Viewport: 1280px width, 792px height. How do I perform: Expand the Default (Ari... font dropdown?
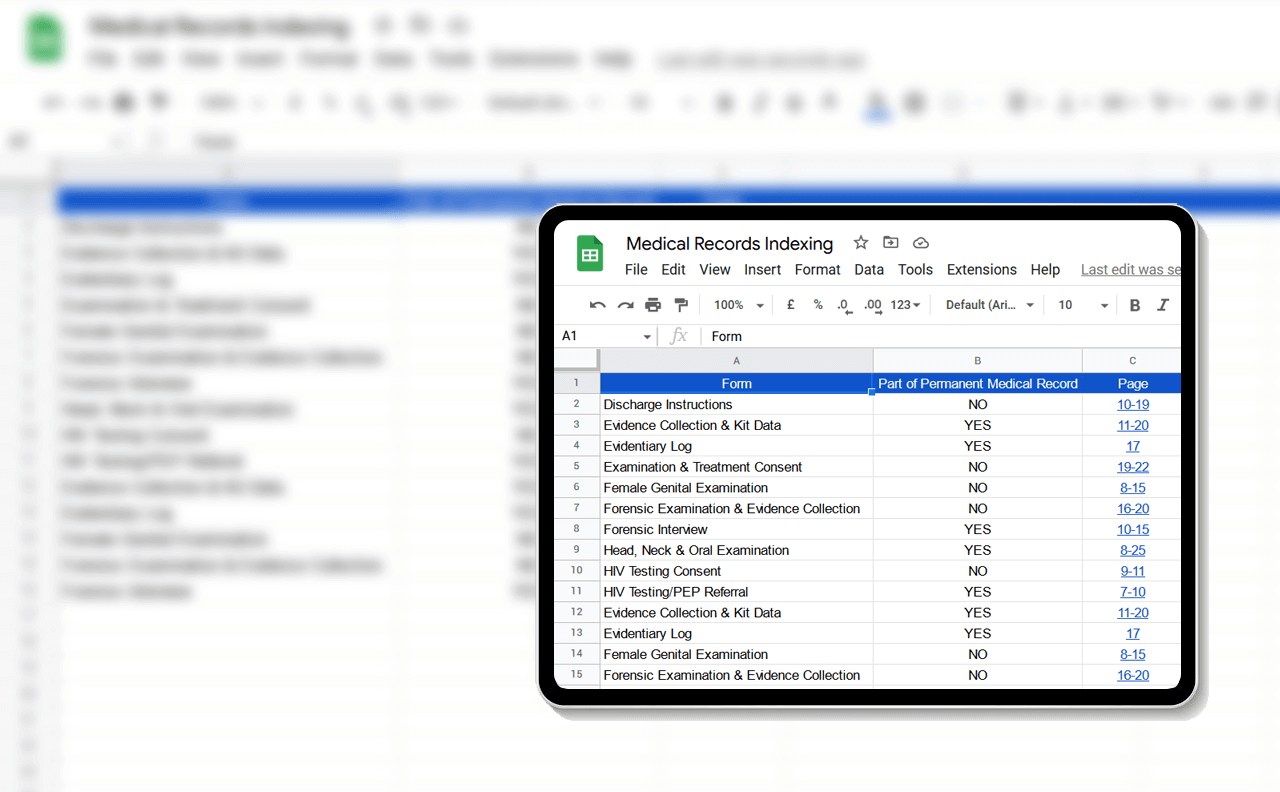pos(990,305)
